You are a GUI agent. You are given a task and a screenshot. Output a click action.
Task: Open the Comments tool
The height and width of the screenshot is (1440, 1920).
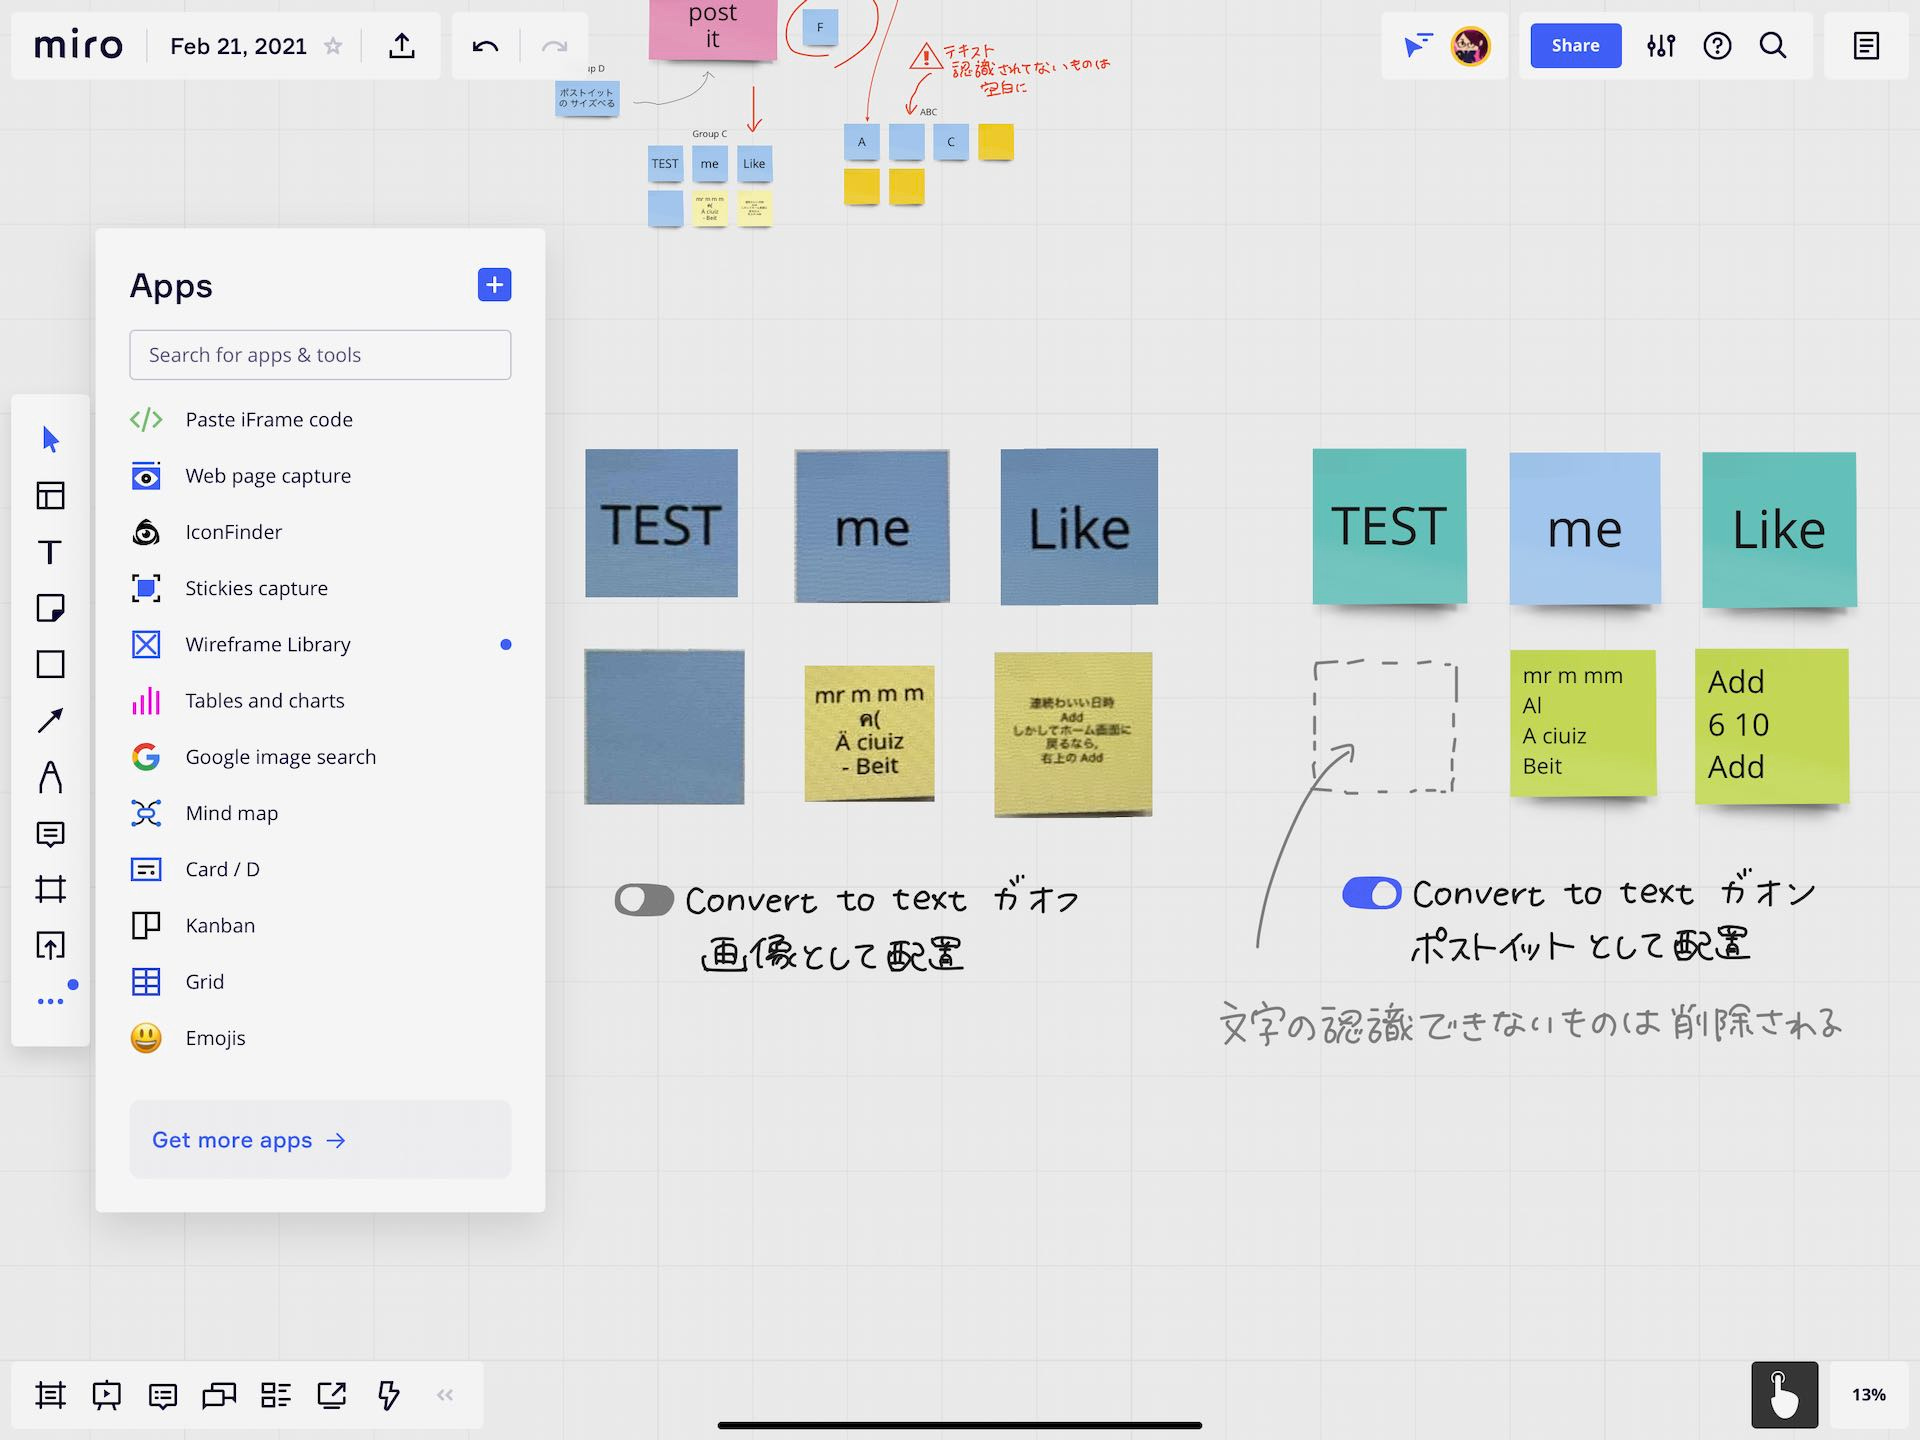pyautogui.click(x=162, y=1395)
